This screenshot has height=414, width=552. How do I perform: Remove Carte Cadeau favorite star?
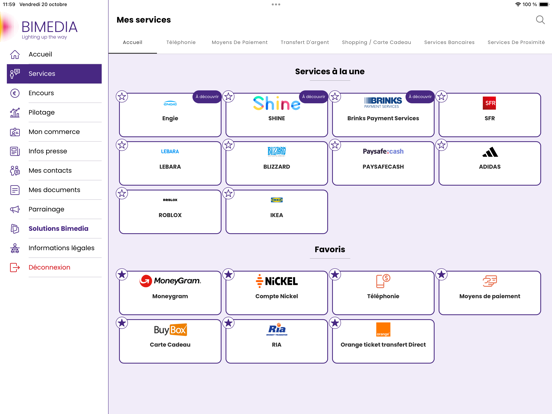[122, 322]
